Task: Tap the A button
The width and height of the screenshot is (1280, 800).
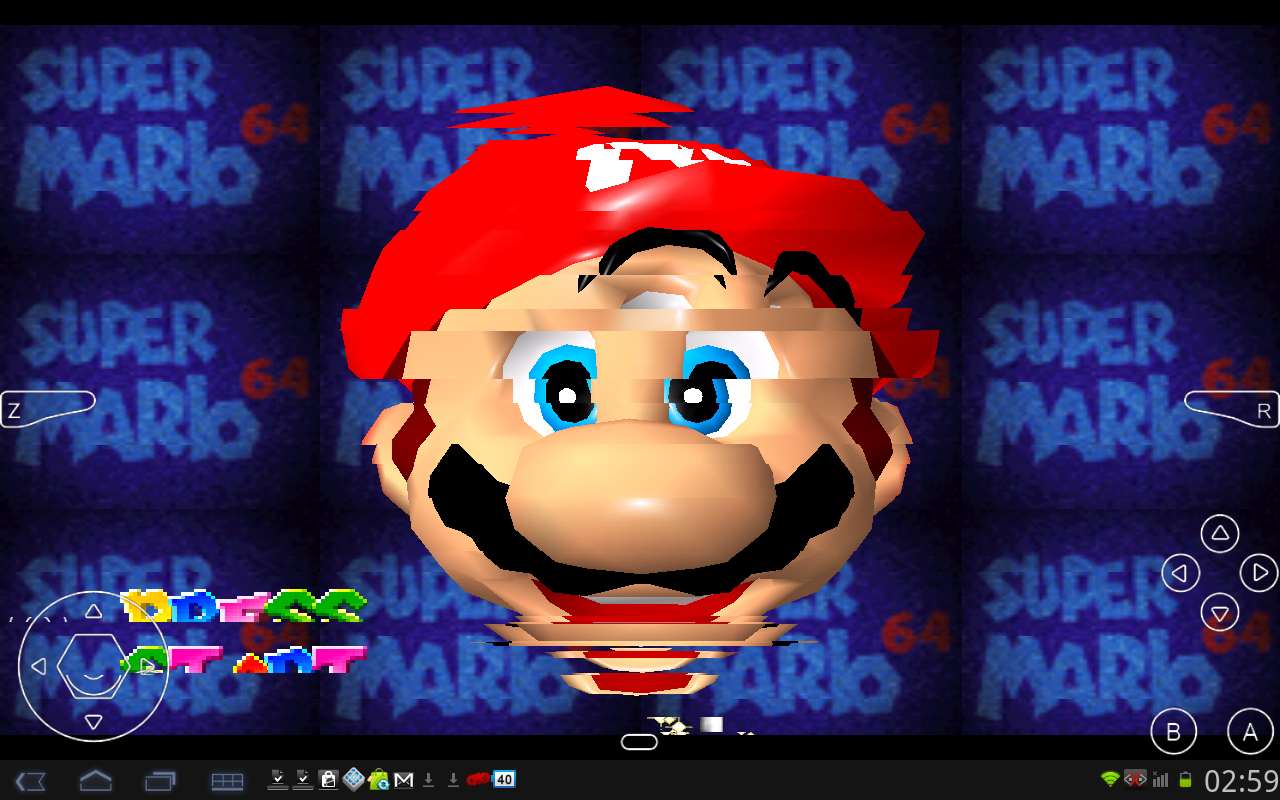Action: point(1250,732)
